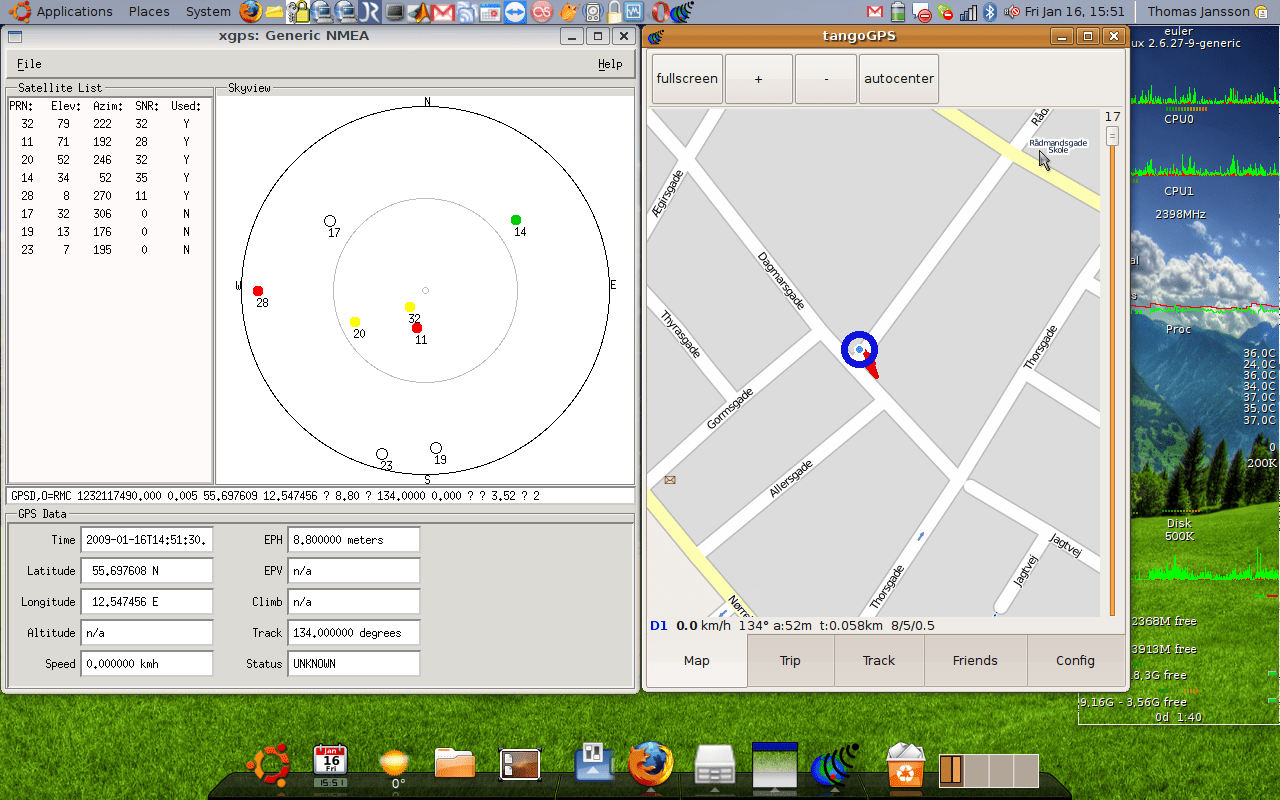1280x800 pixels.
Task: Open Firefox from the bottom dock
Action: click(652, 763)
